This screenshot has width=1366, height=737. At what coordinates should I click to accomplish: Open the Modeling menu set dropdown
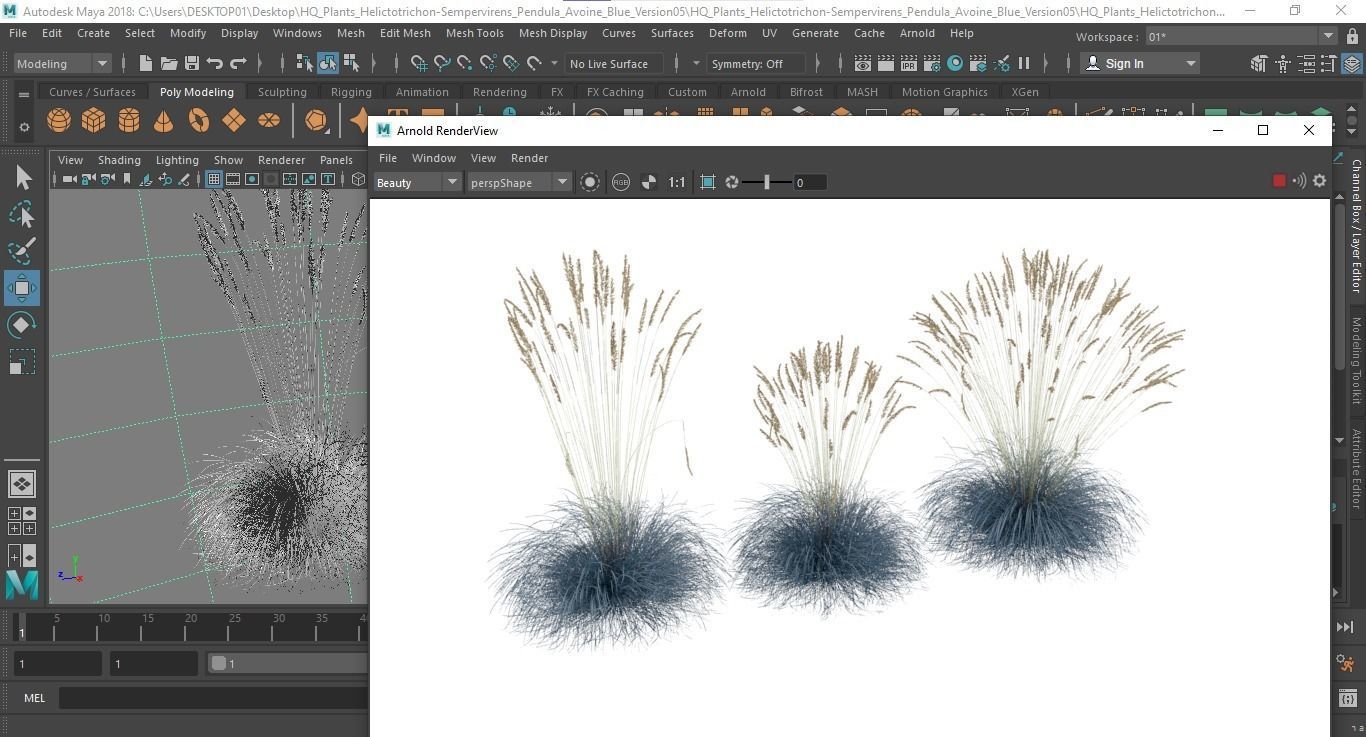coord(62,63)
